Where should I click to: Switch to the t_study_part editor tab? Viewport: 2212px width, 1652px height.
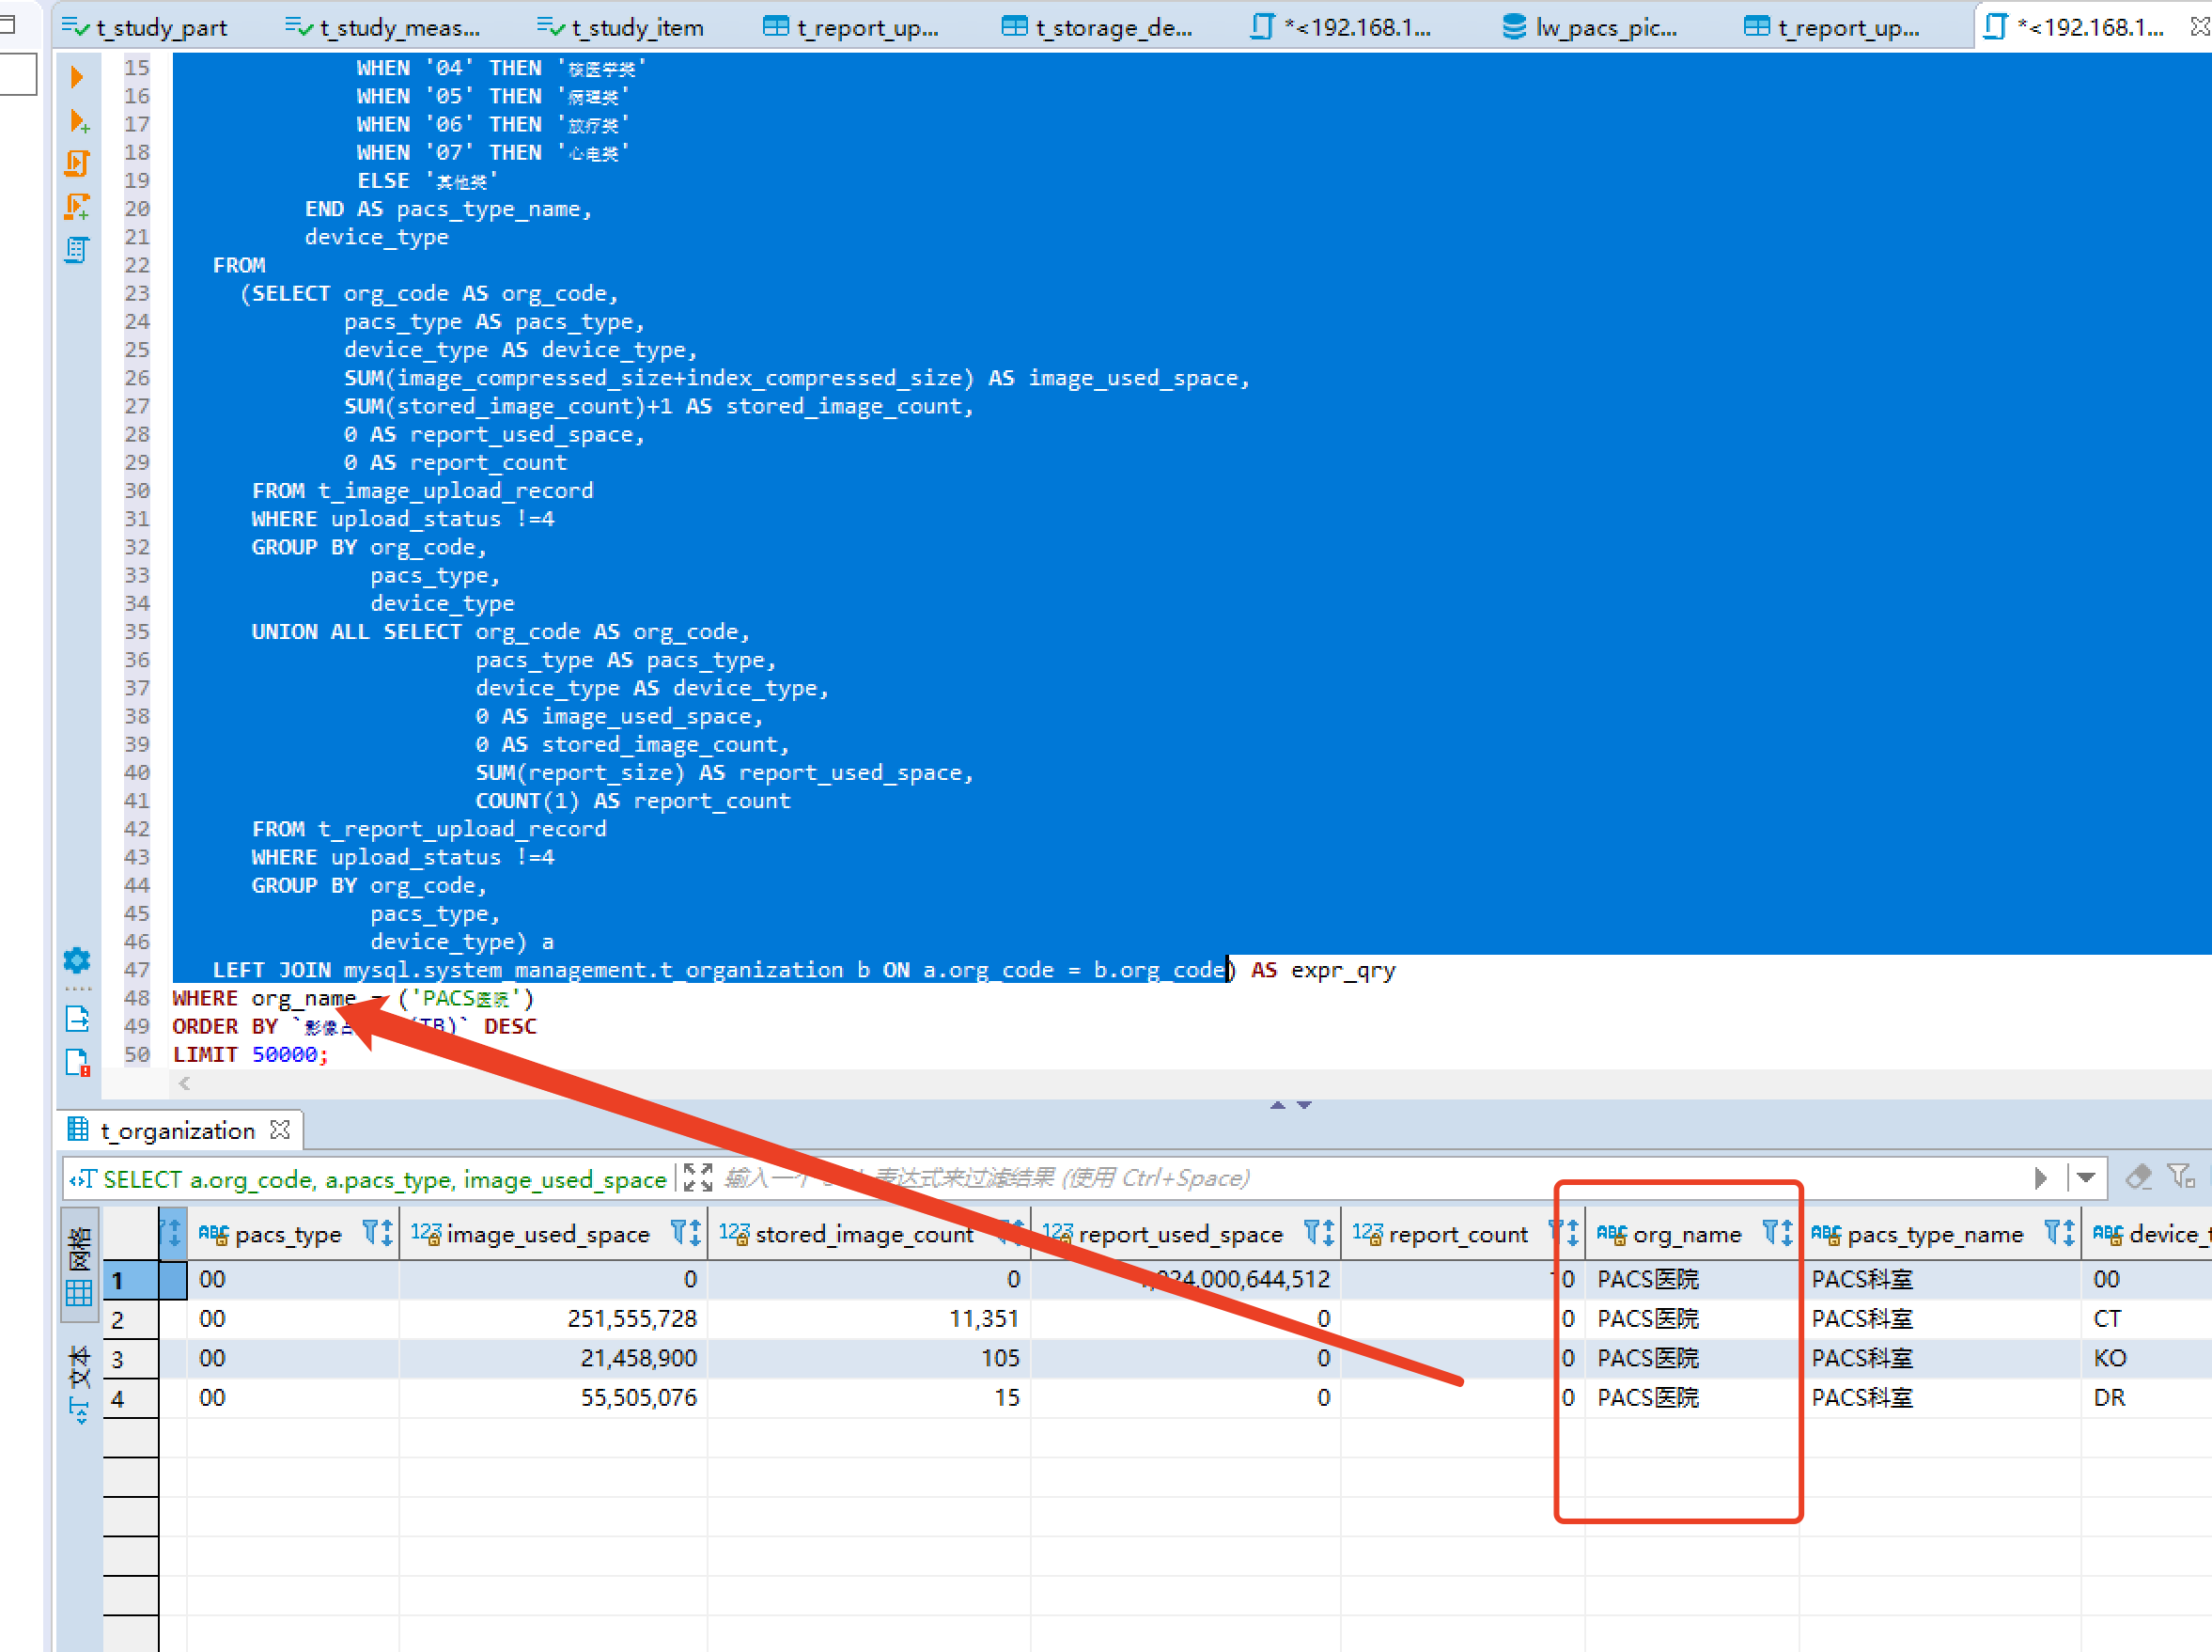(145, 27)
